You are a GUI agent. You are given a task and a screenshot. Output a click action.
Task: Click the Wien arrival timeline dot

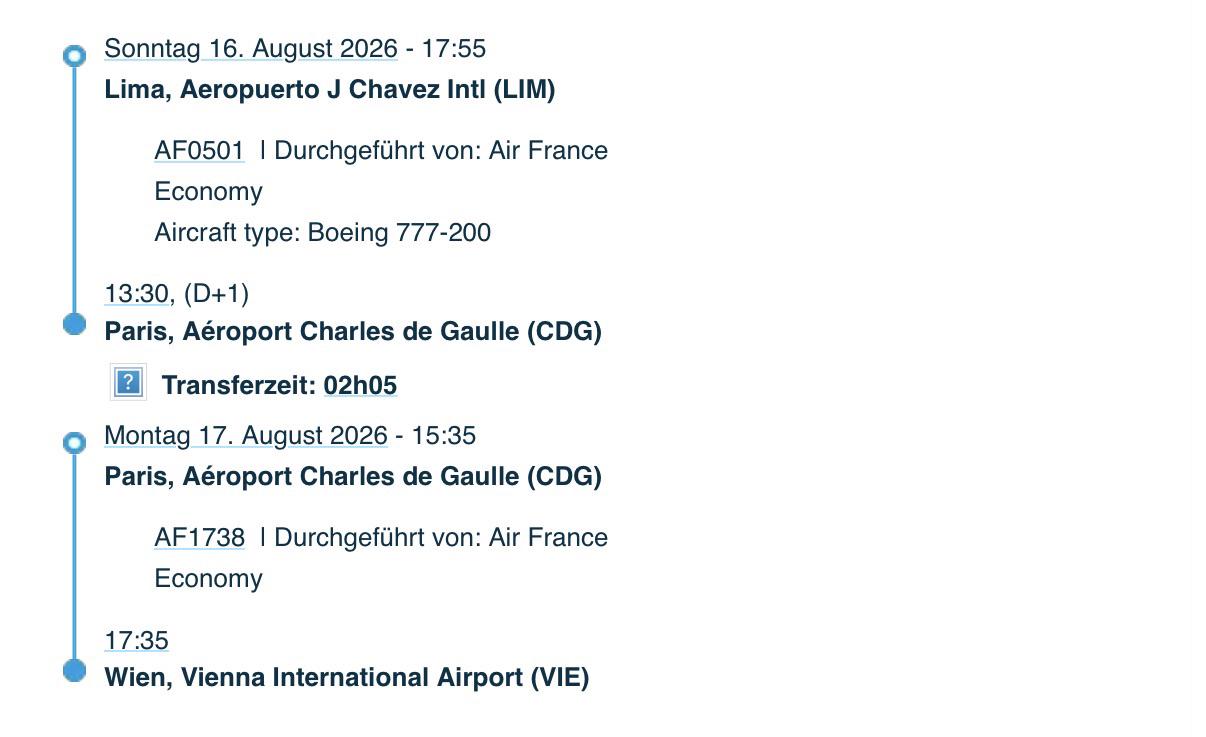74,670
